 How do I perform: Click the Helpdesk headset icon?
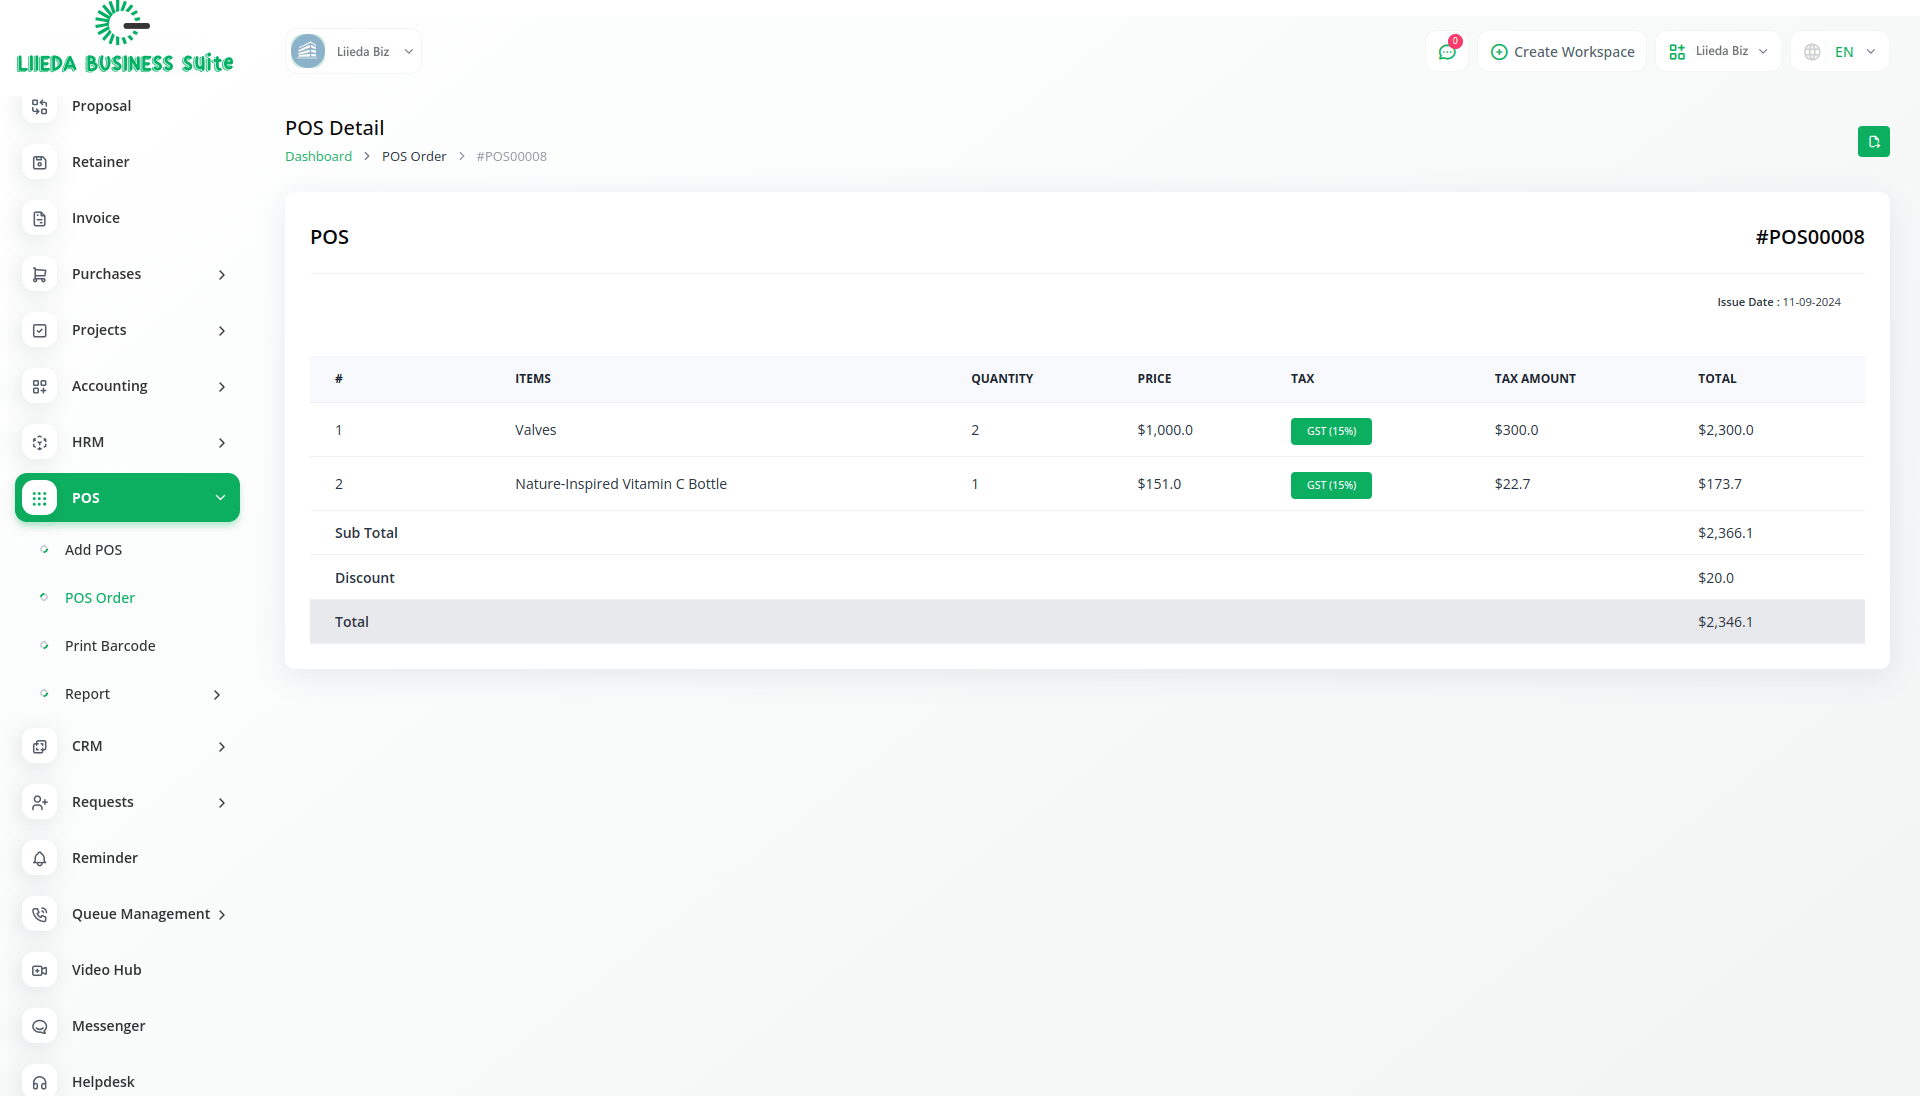40,1082
